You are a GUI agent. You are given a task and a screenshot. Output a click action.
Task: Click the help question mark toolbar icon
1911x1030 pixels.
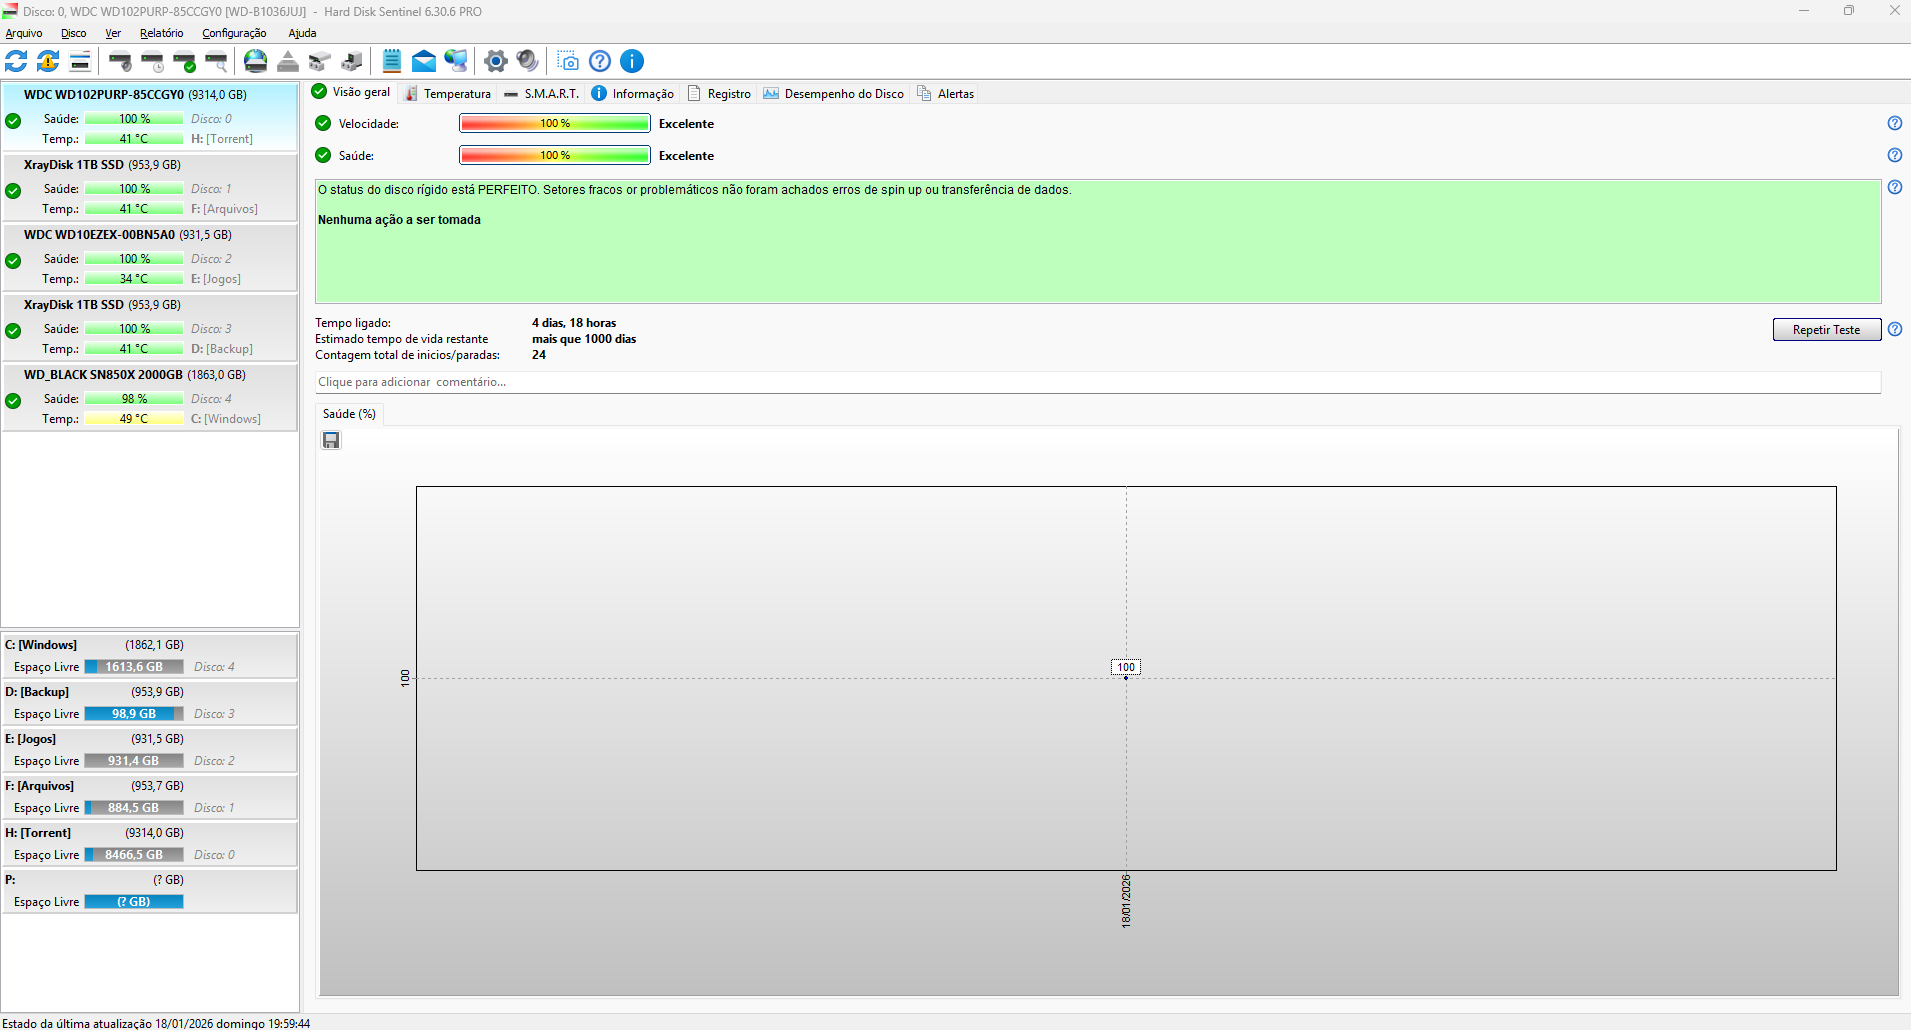600,61
